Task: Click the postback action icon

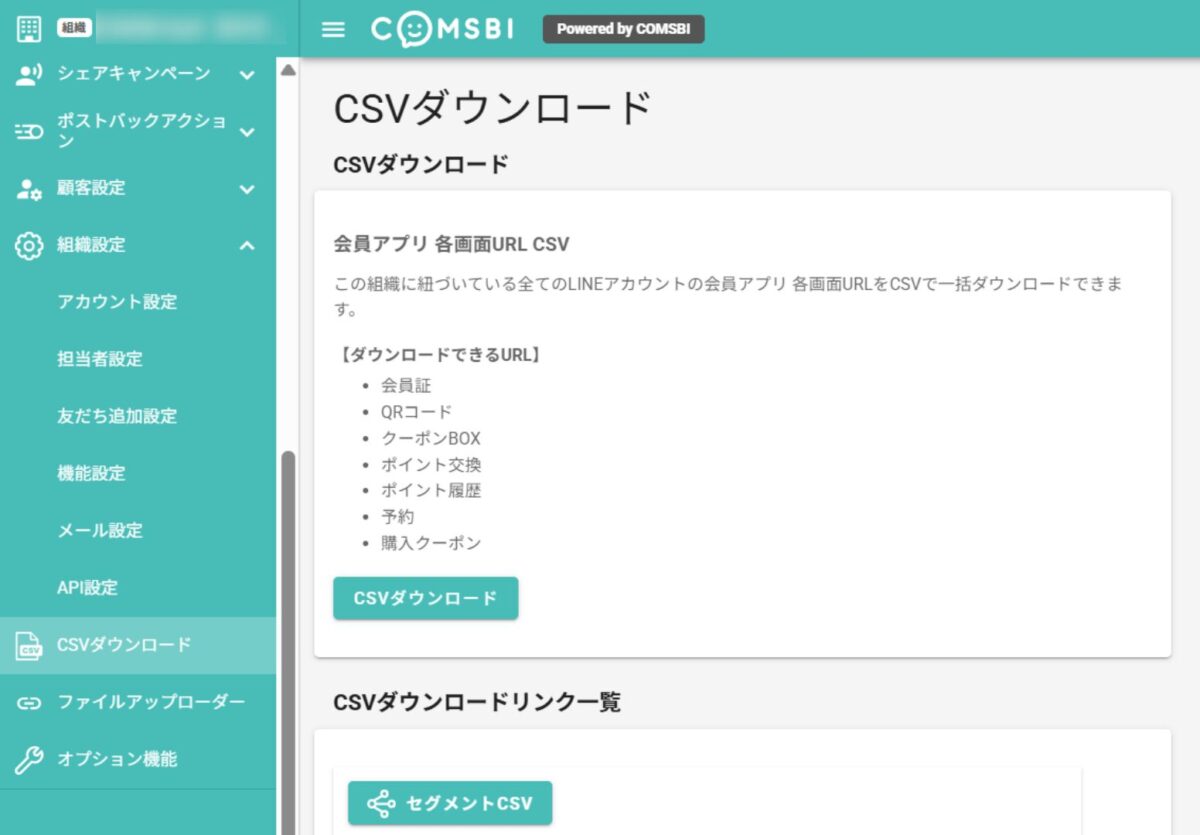Action: (x=29, y=131)
